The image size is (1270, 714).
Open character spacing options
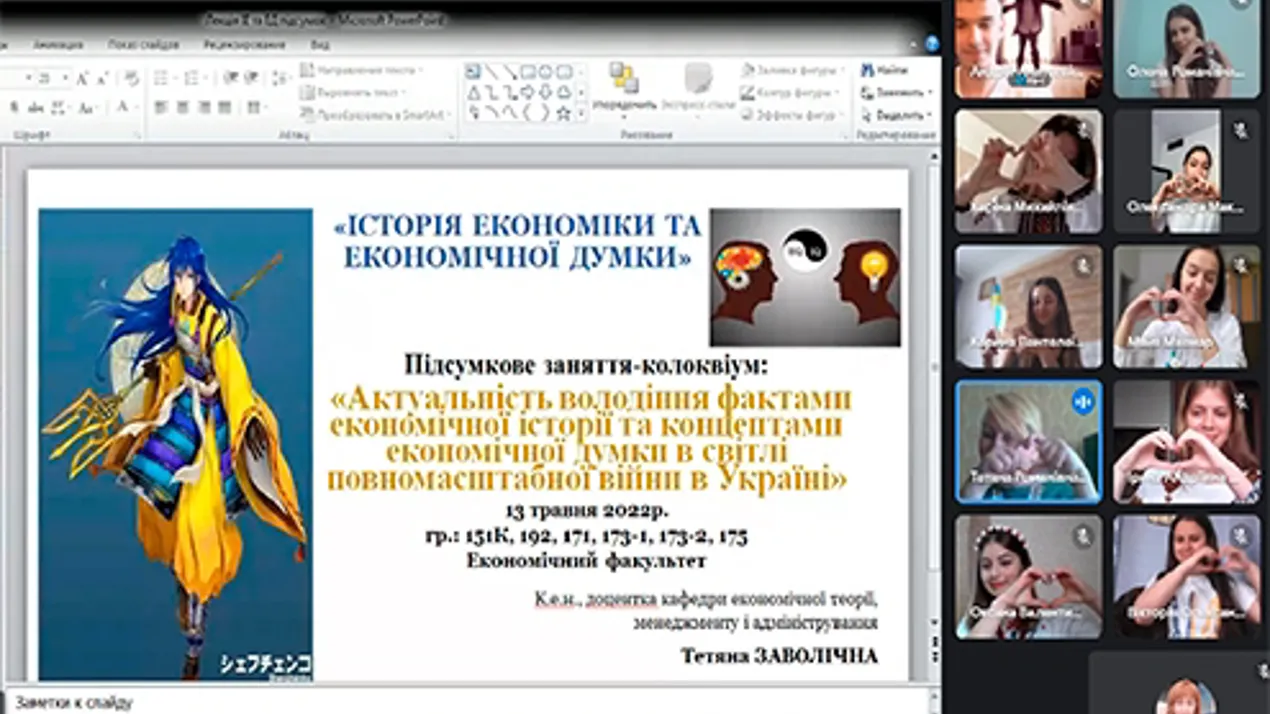[61, 107]
